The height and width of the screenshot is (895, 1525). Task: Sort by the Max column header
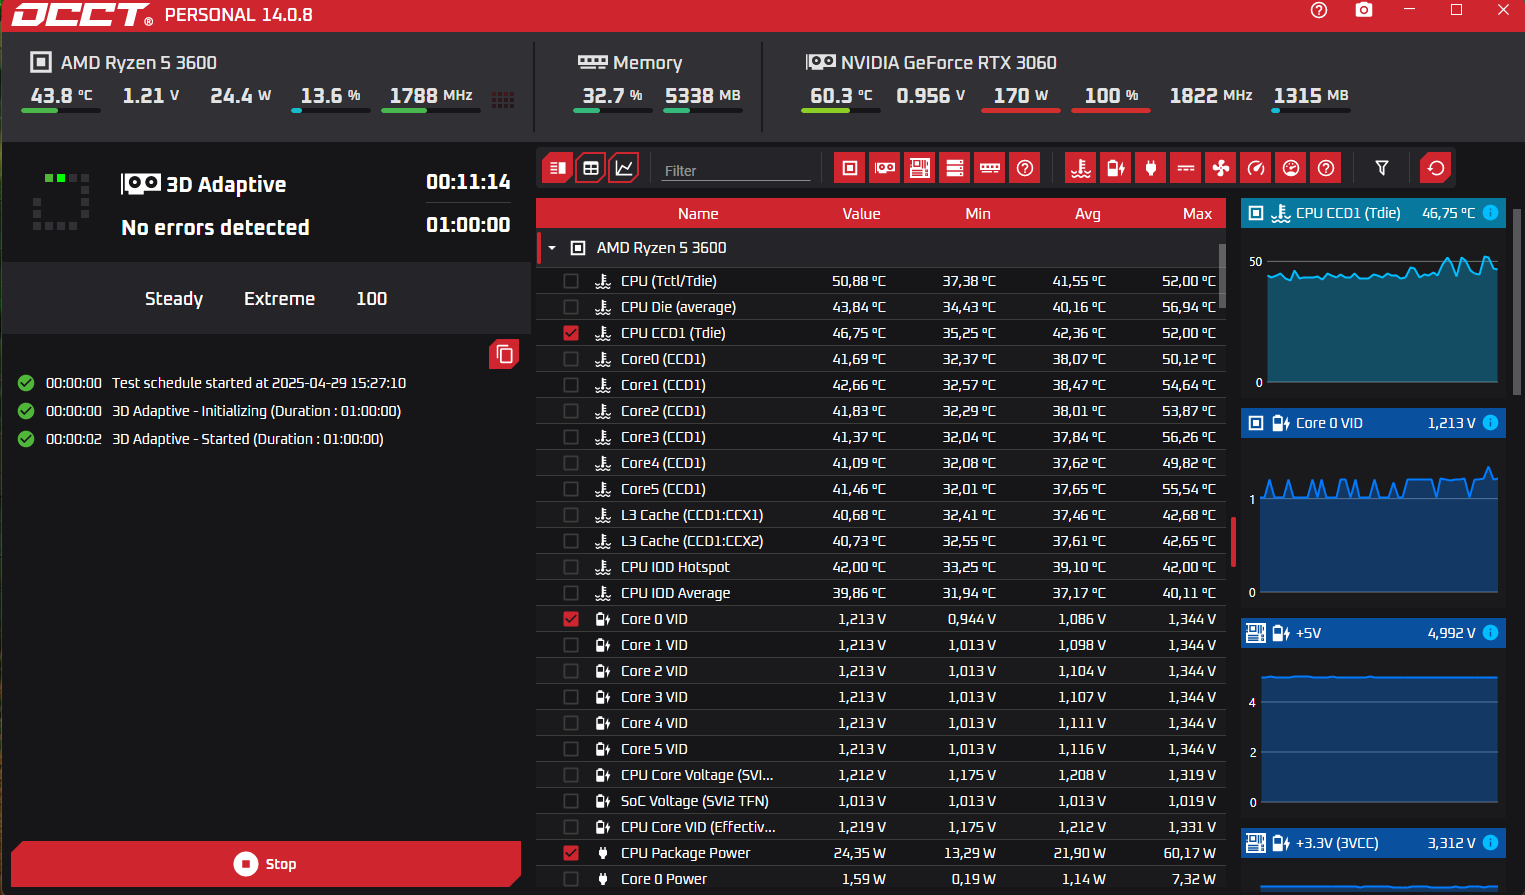[1197, 214]
